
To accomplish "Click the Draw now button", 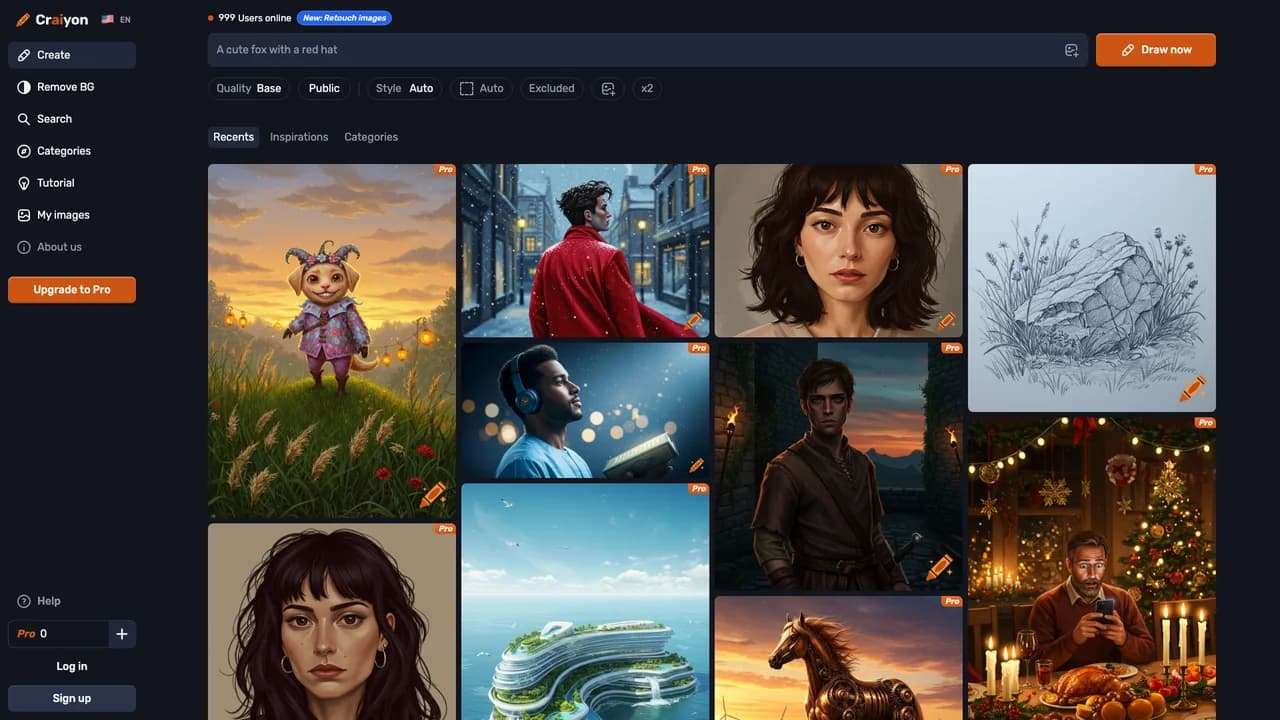I will tap(1156, 50).
